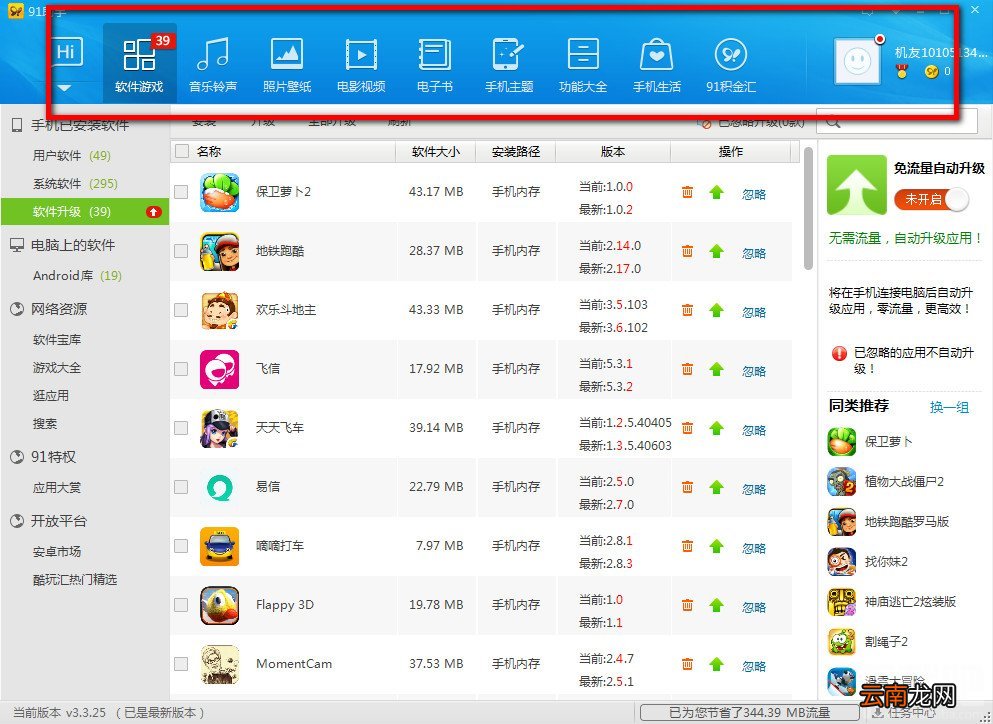This screenshot has width=993, height=724.
Task: Open 软件宝库 in sidebar
Action: pos(57,340)
